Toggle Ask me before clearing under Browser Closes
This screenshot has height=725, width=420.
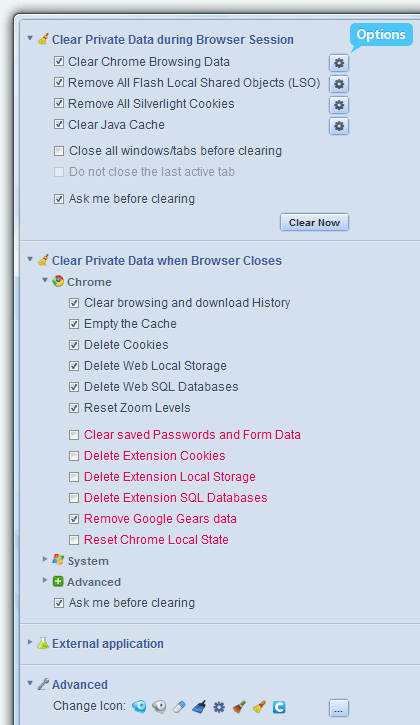(x=59, y=603)
